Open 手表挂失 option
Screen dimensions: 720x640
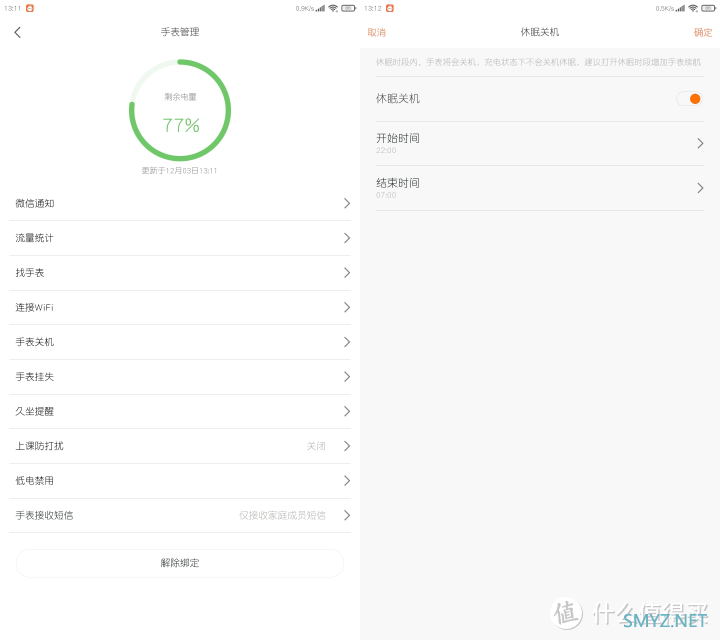180,376
